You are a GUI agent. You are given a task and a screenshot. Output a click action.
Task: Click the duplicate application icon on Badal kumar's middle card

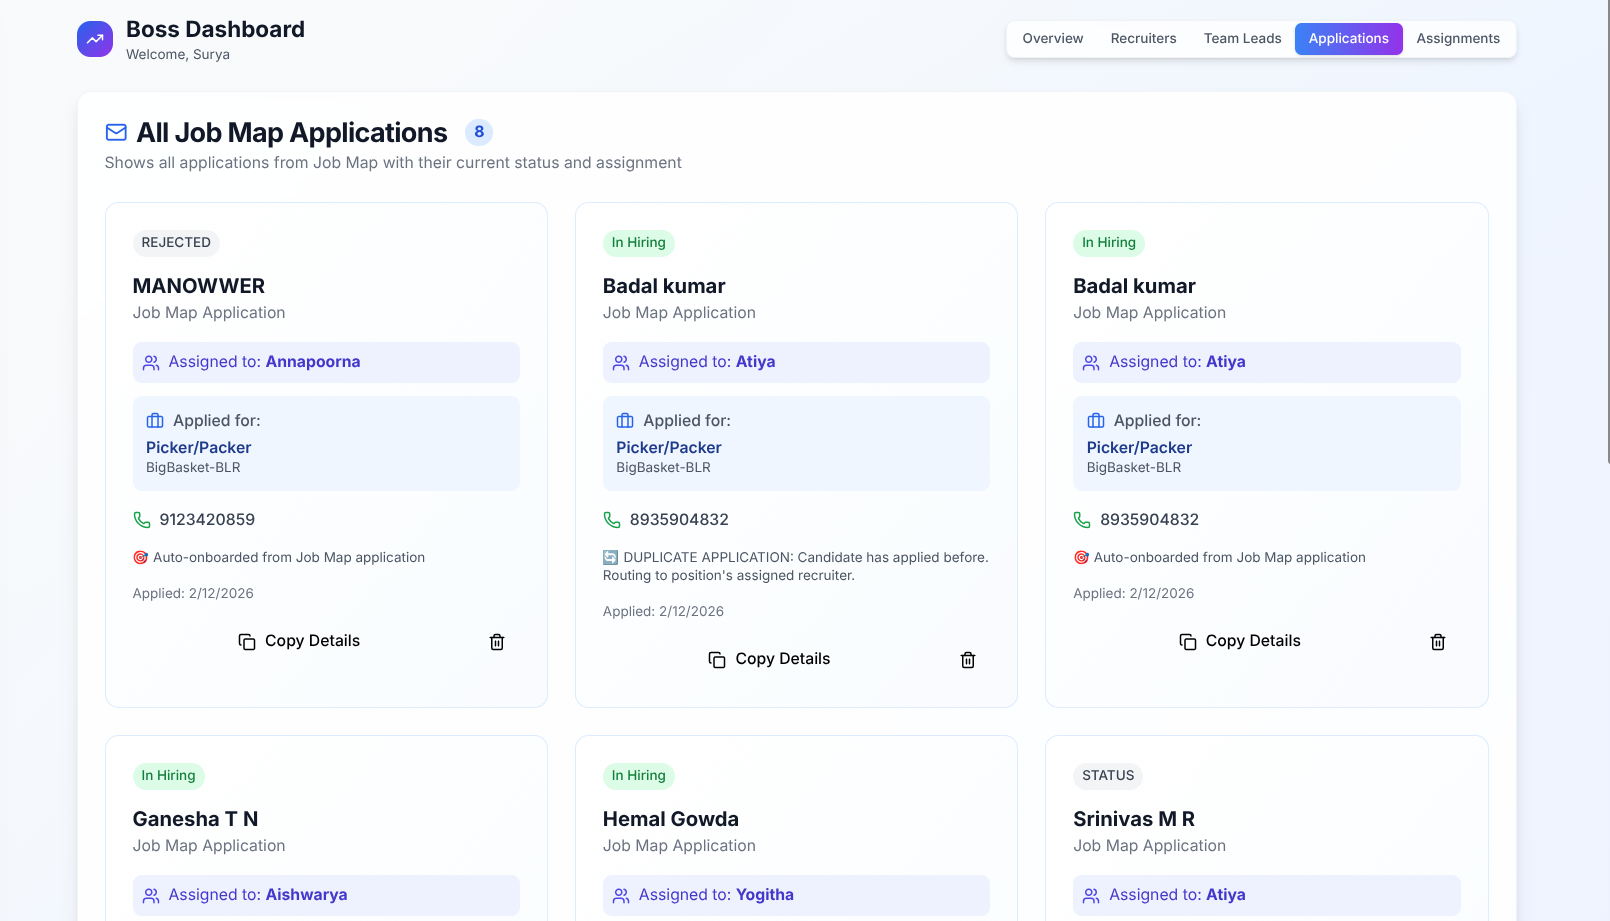coord(610,557)
